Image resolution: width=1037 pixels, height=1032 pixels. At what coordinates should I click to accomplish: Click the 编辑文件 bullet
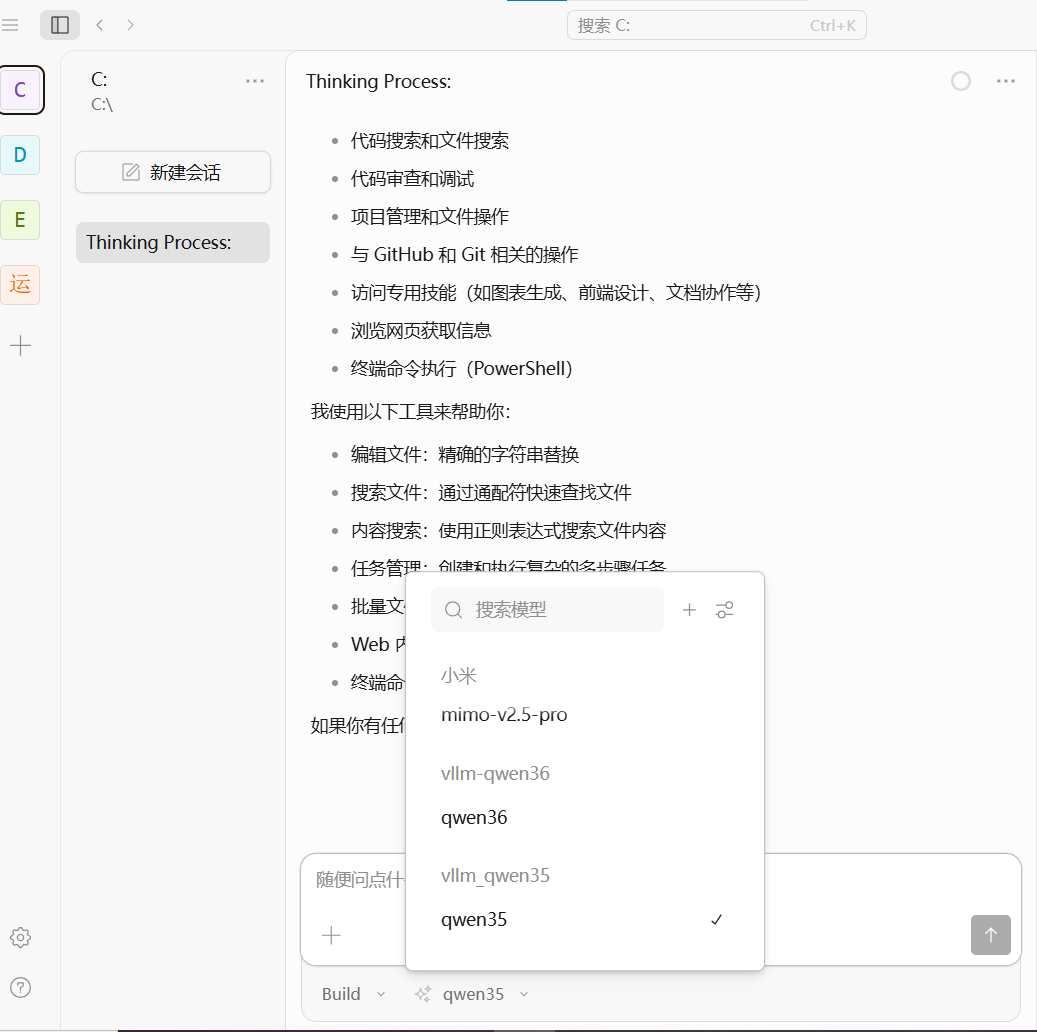click(465, 454)
